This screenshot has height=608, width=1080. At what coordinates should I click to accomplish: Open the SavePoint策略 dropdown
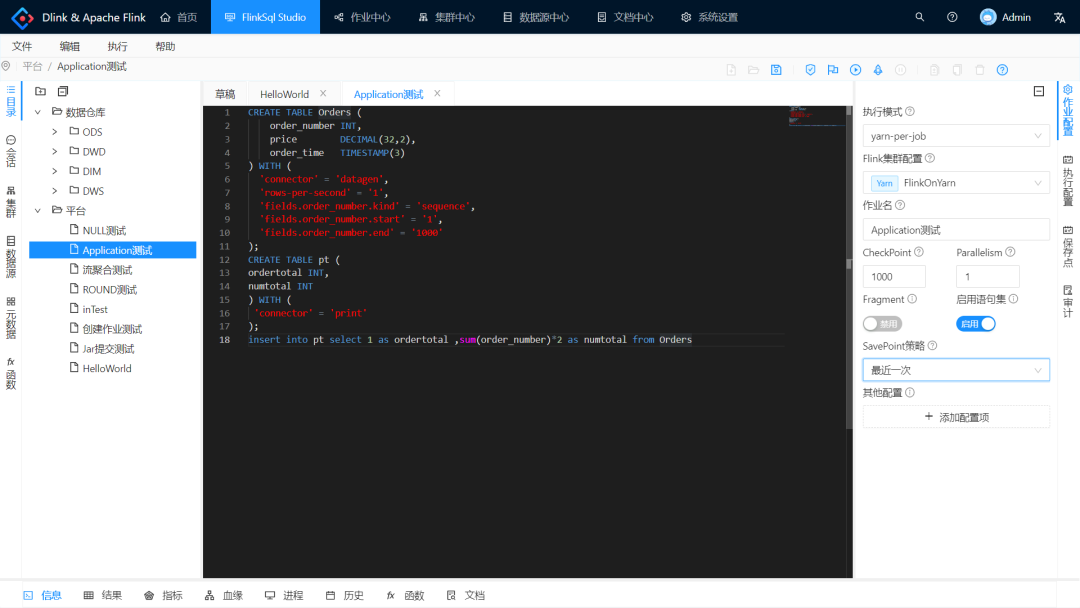click(x=956, y=370)
